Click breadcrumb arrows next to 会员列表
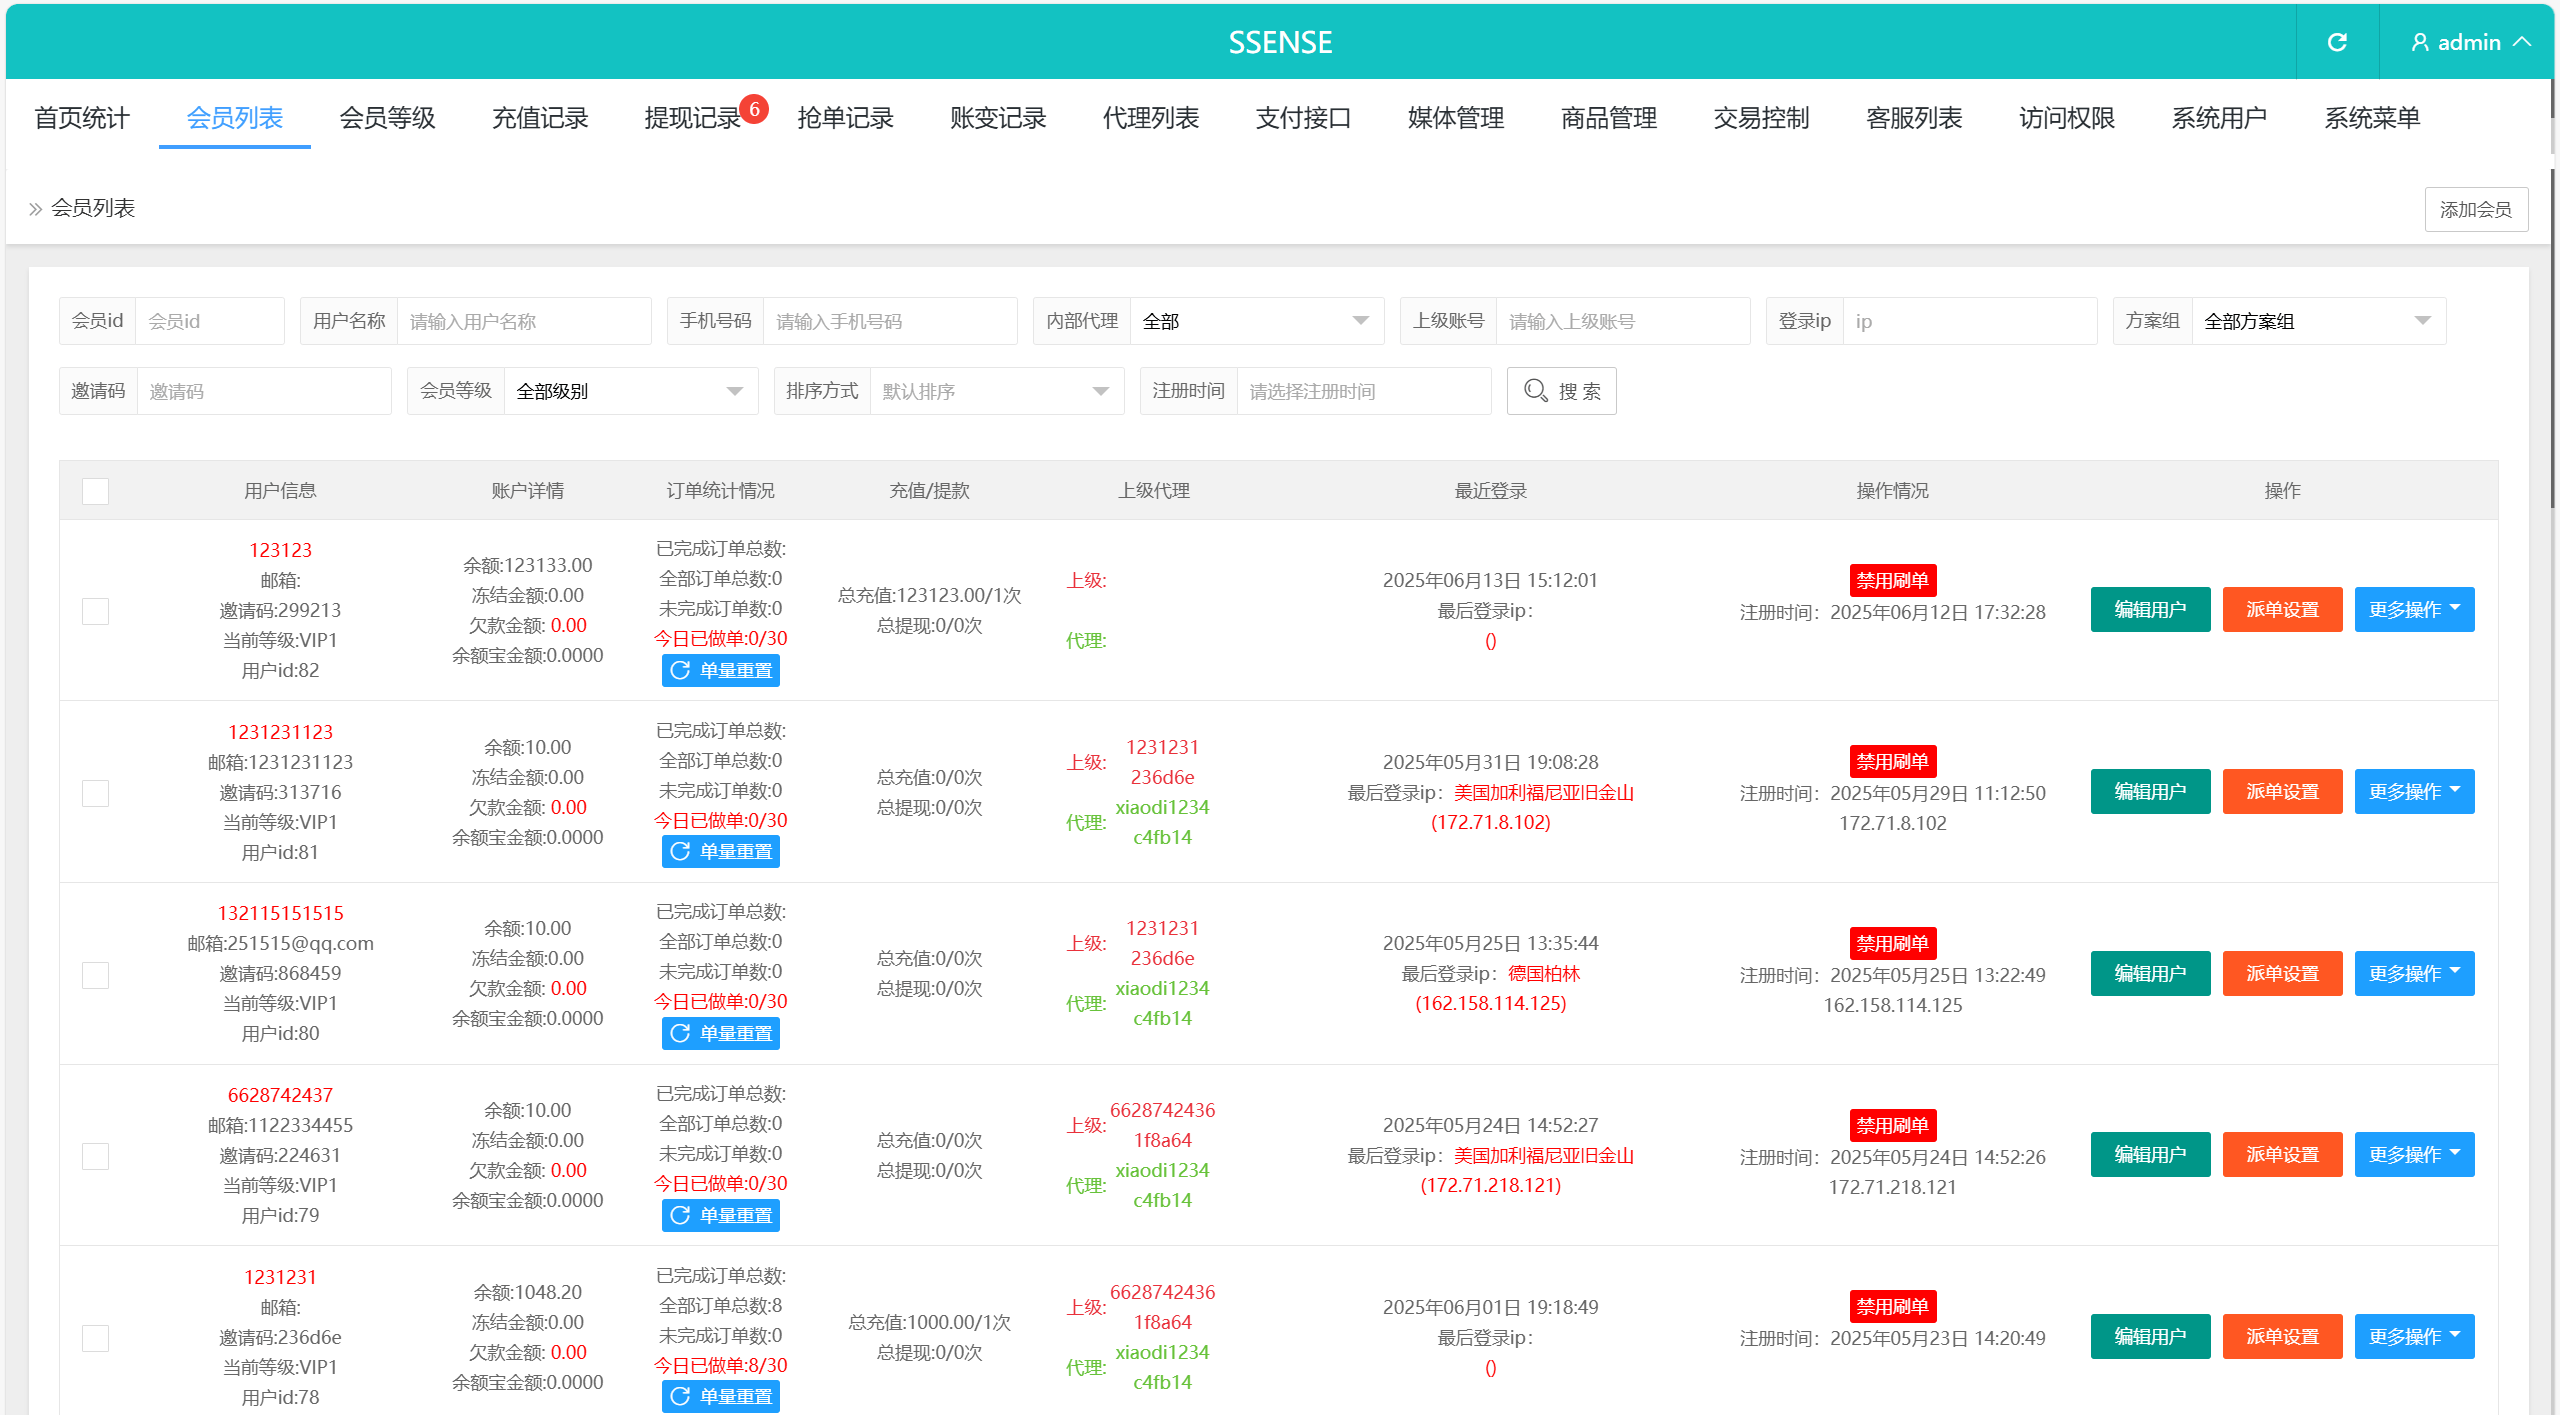This screenshot has height=1415, width=2560. (x=35, y=208)
